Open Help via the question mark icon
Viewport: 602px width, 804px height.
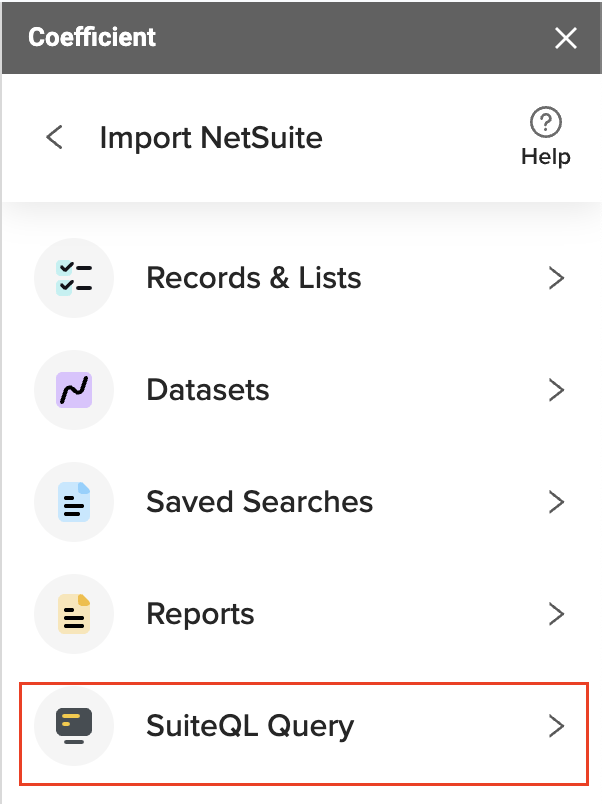coord(546,122)
